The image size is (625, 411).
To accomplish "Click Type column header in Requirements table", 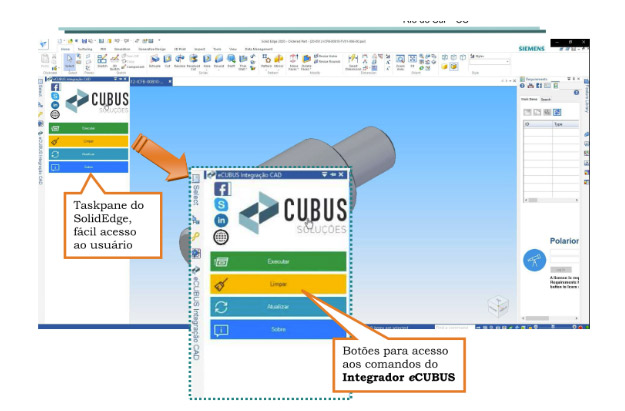I will point(566,124).
